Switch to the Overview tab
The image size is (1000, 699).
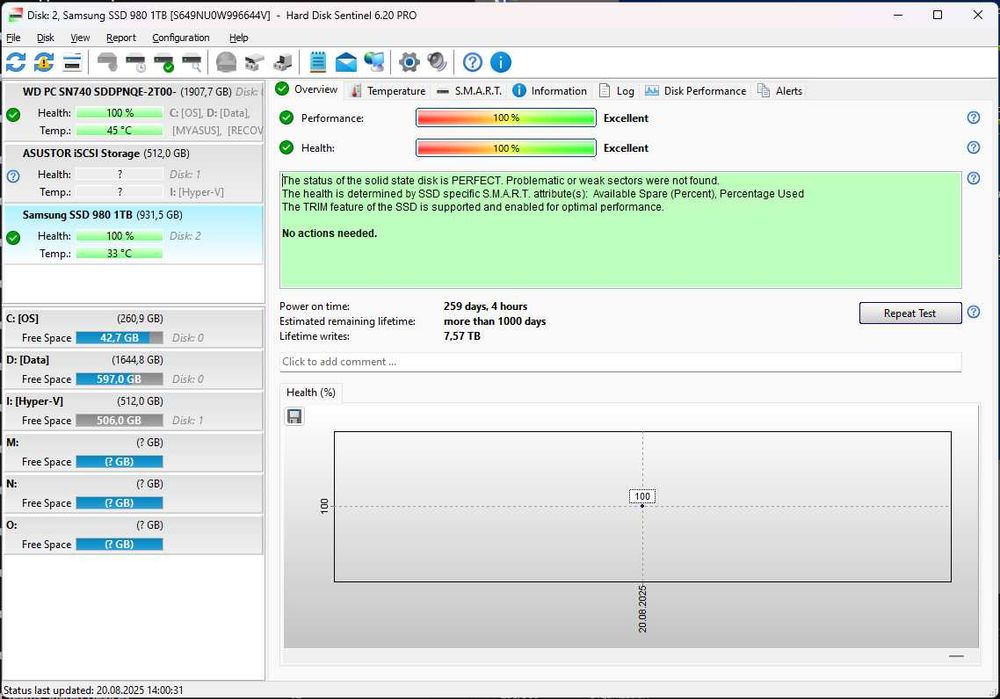[x=307, y=89]
